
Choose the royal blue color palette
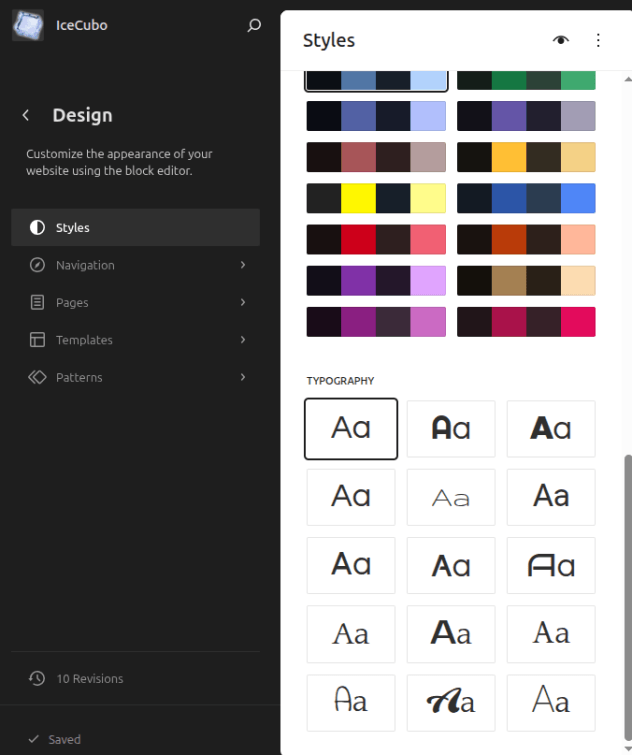click(x=526, y=198)
